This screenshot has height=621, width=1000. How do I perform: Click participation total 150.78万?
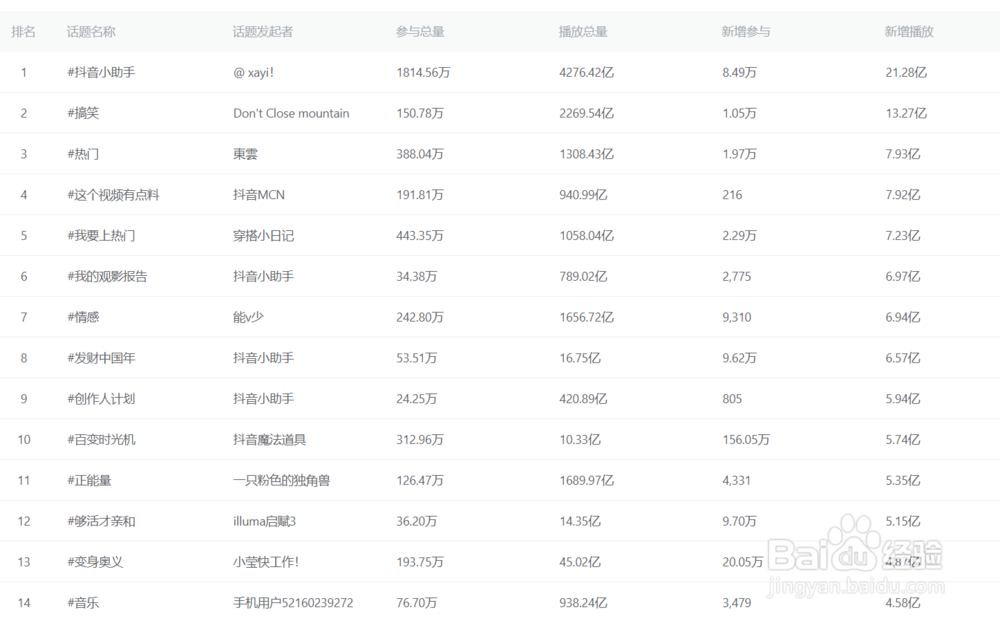[420, 113]
